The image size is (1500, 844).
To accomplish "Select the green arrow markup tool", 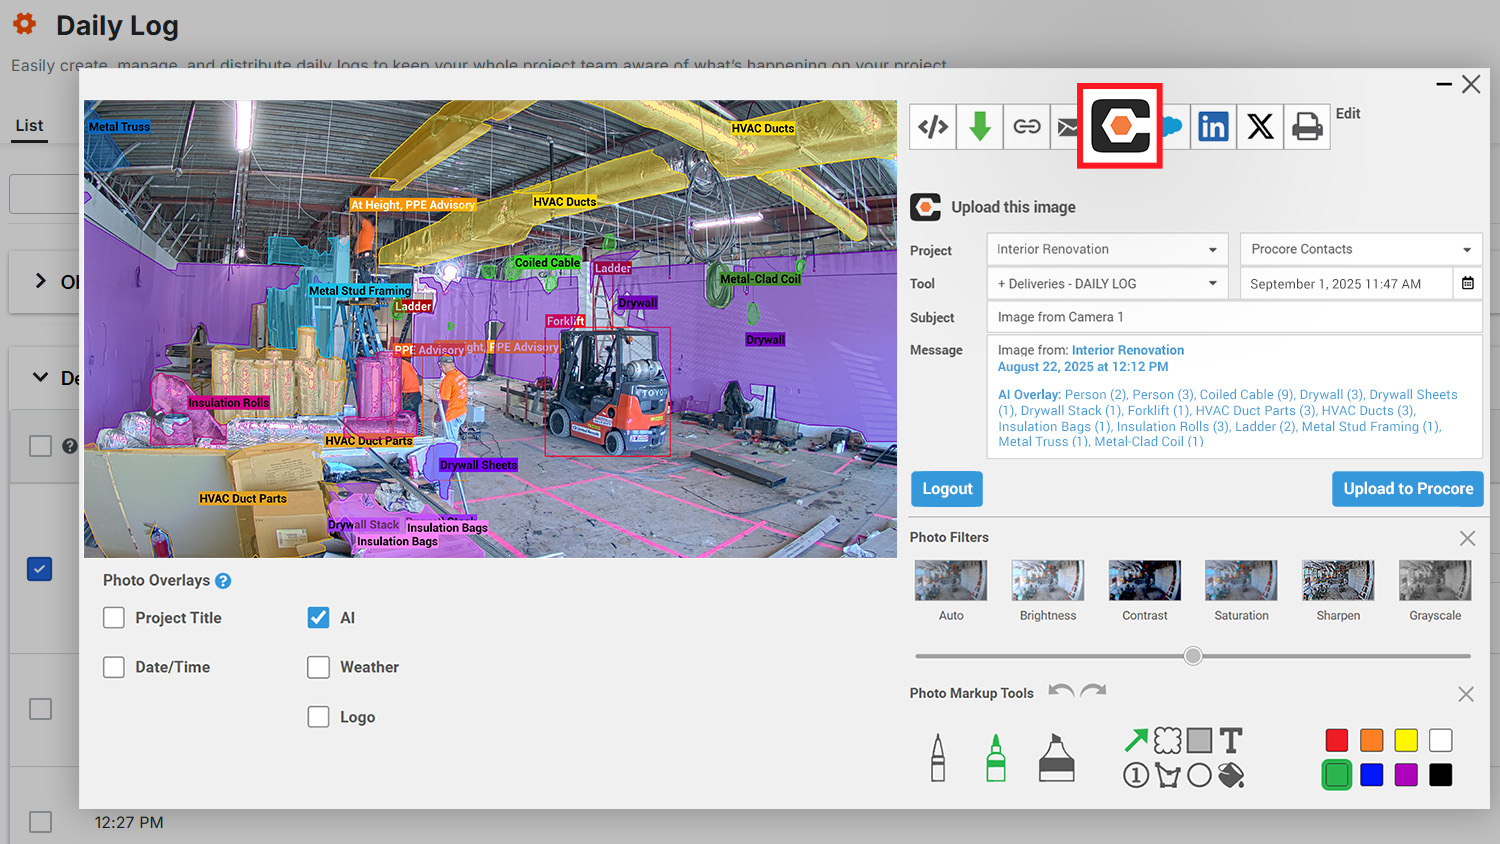I will click(1136, 741).
